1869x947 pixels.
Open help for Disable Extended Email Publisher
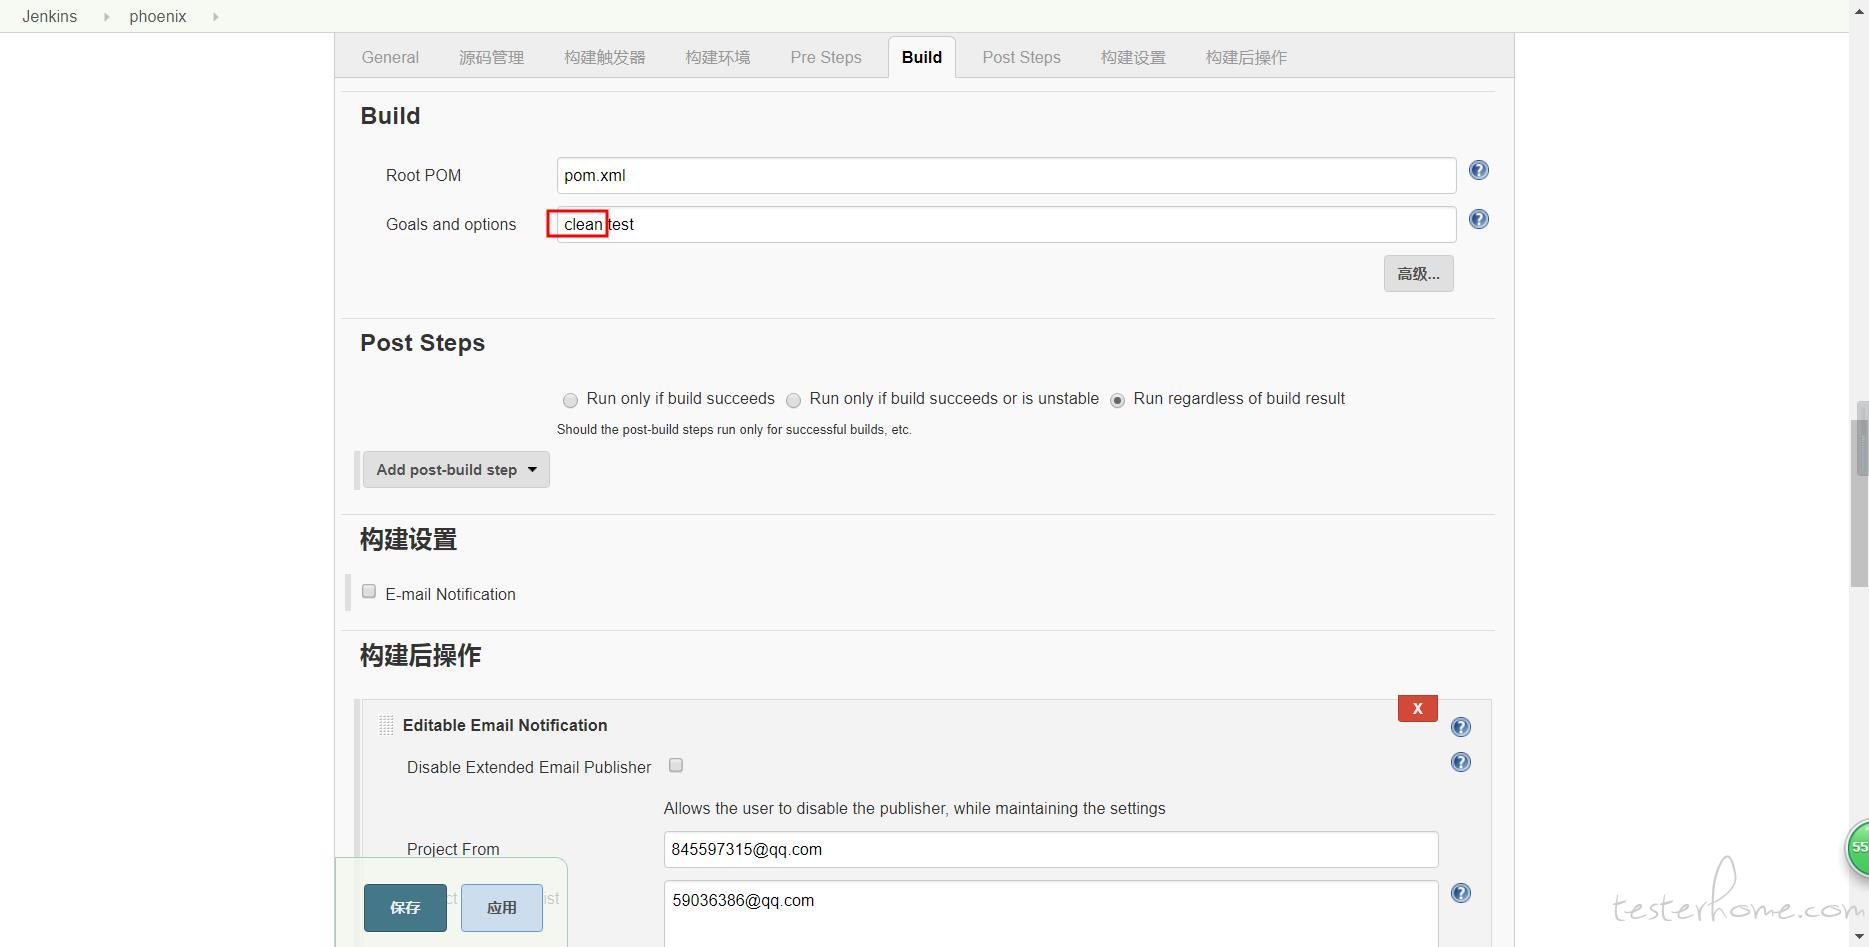point(1460,763)
